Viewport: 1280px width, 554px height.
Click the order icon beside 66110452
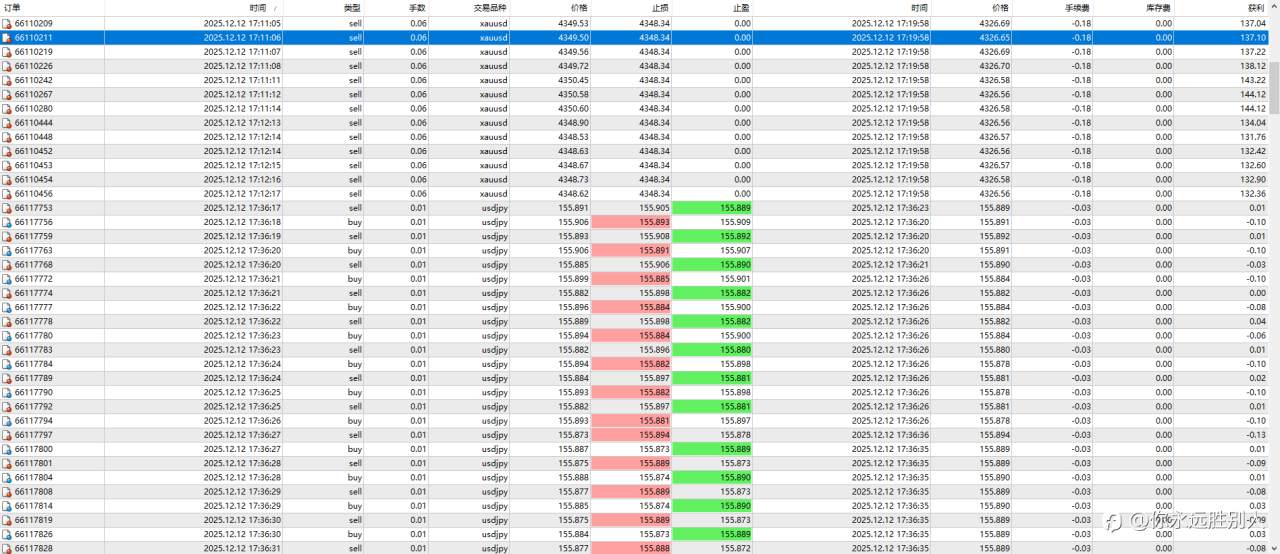7,151
